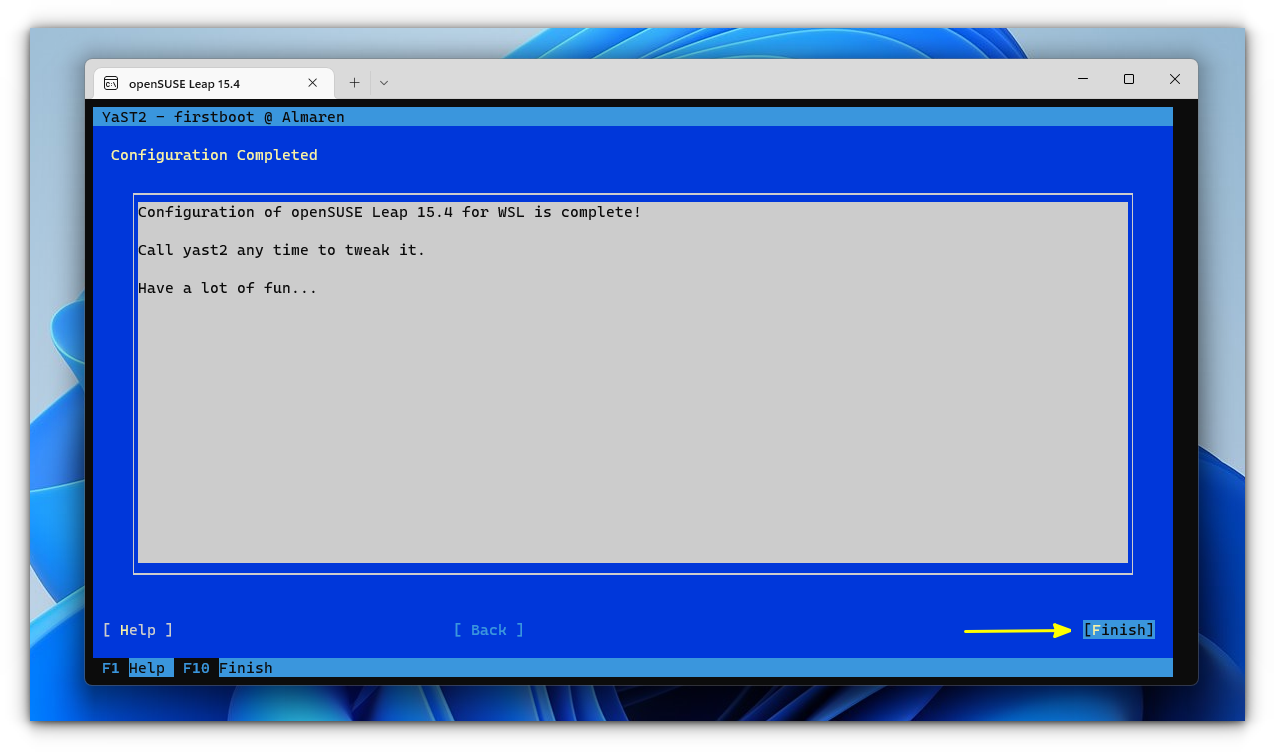Minimize the terminal window
The image size is (1275, 753).
click(x=1083, y=79)
